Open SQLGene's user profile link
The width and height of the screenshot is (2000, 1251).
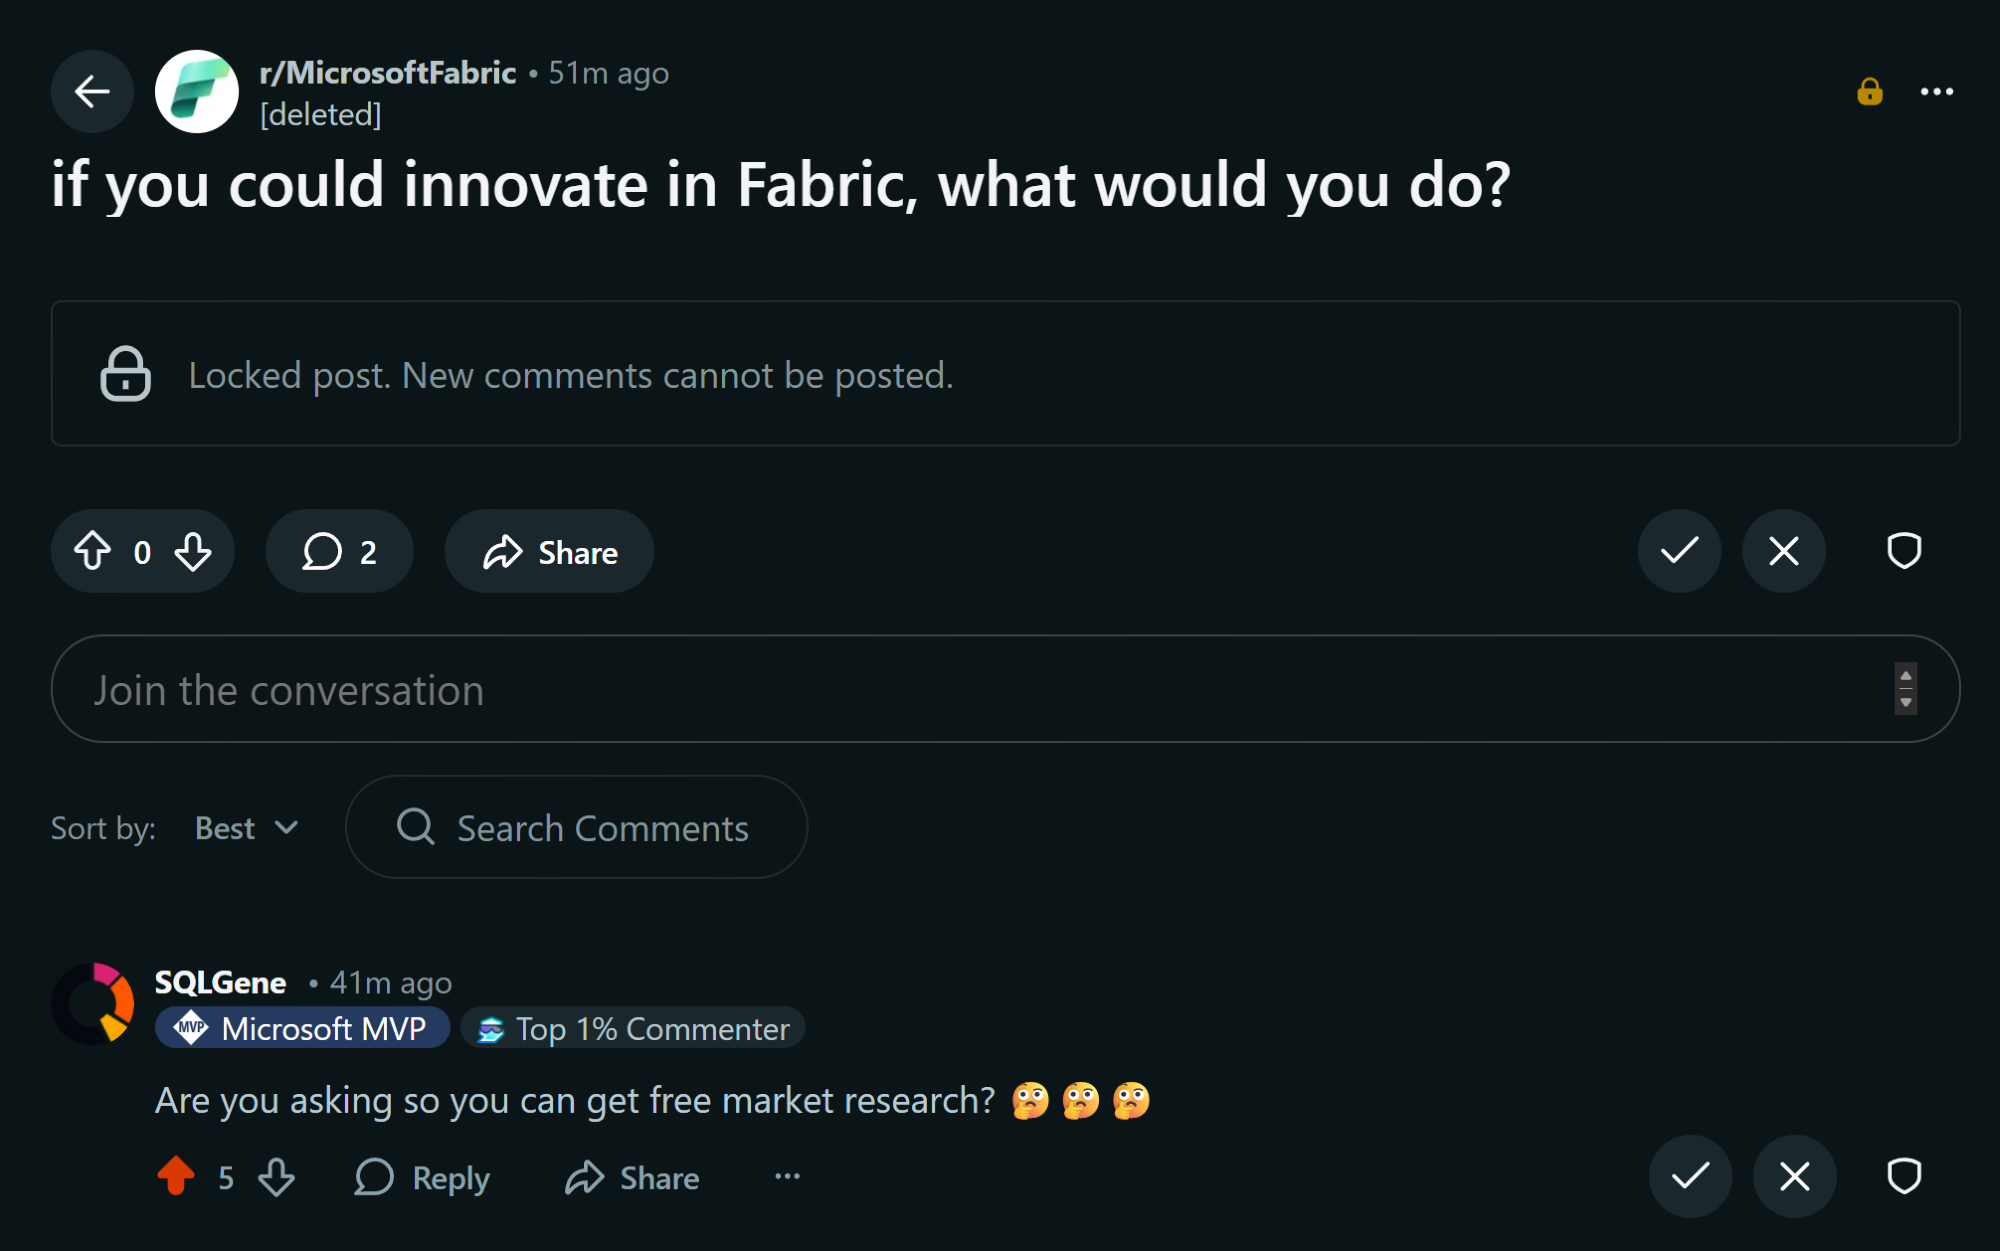pos(220,982)
